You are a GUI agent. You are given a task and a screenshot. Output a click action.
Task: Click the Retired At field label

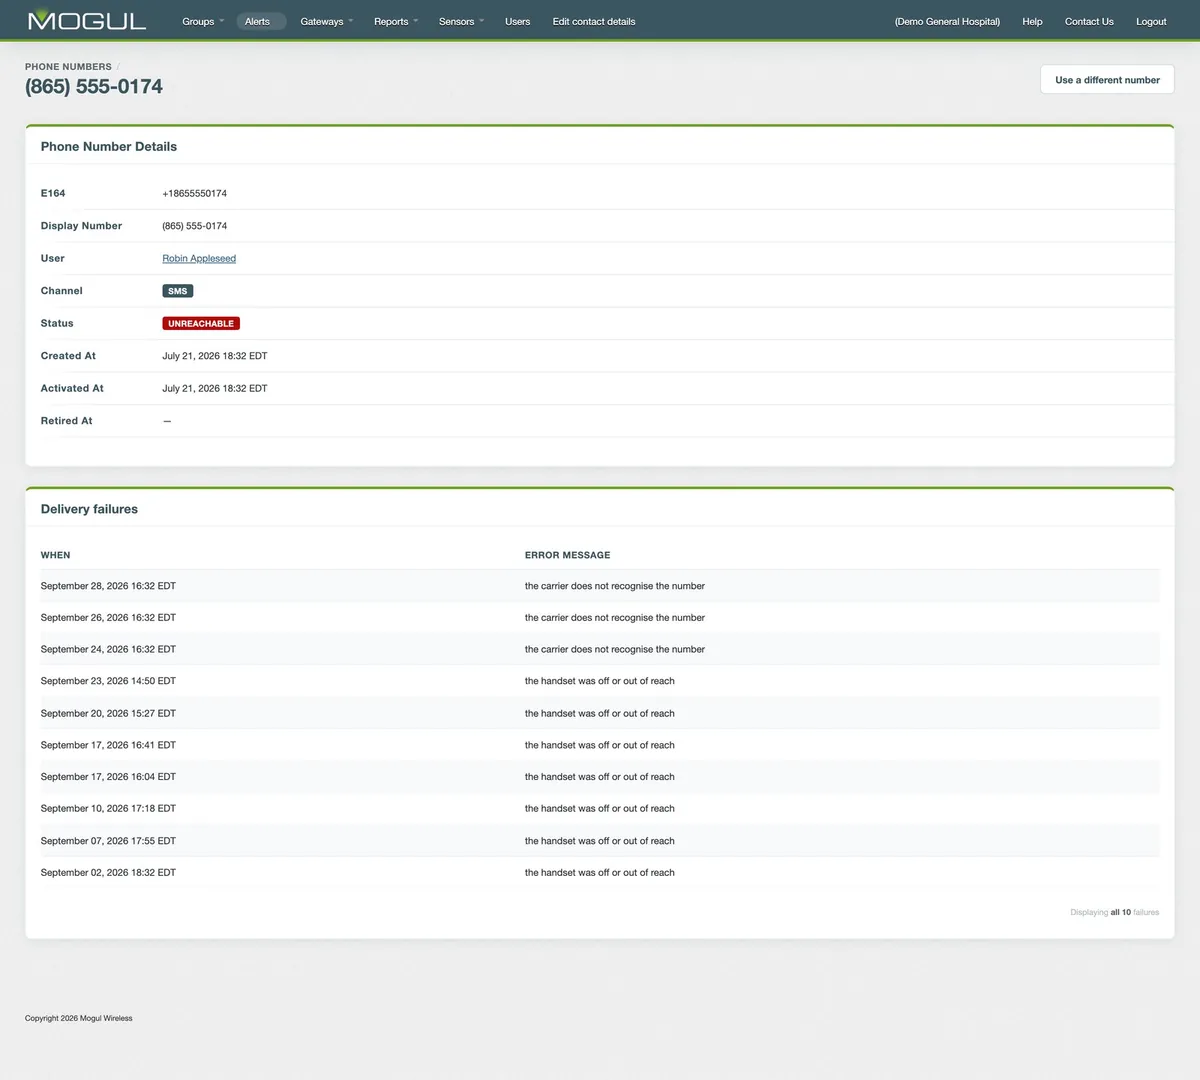click(66, 421)
